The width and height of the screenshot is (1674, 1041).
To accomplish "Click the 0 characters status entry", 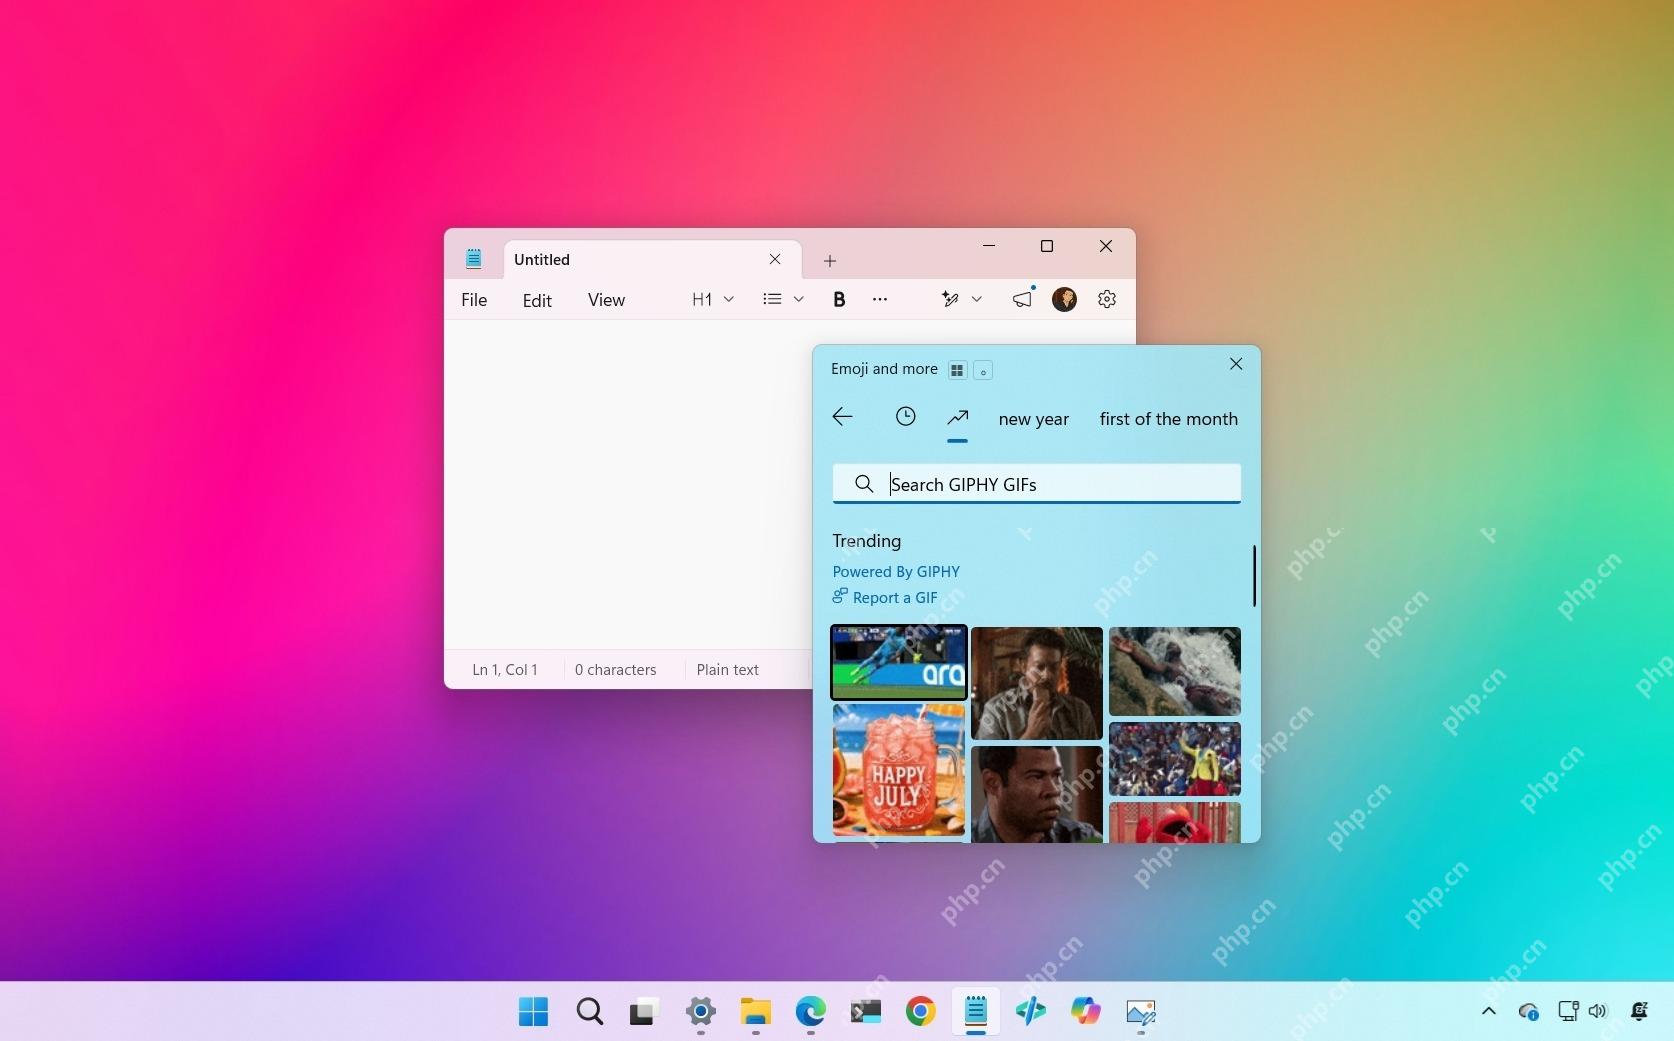I will [616, 670].
